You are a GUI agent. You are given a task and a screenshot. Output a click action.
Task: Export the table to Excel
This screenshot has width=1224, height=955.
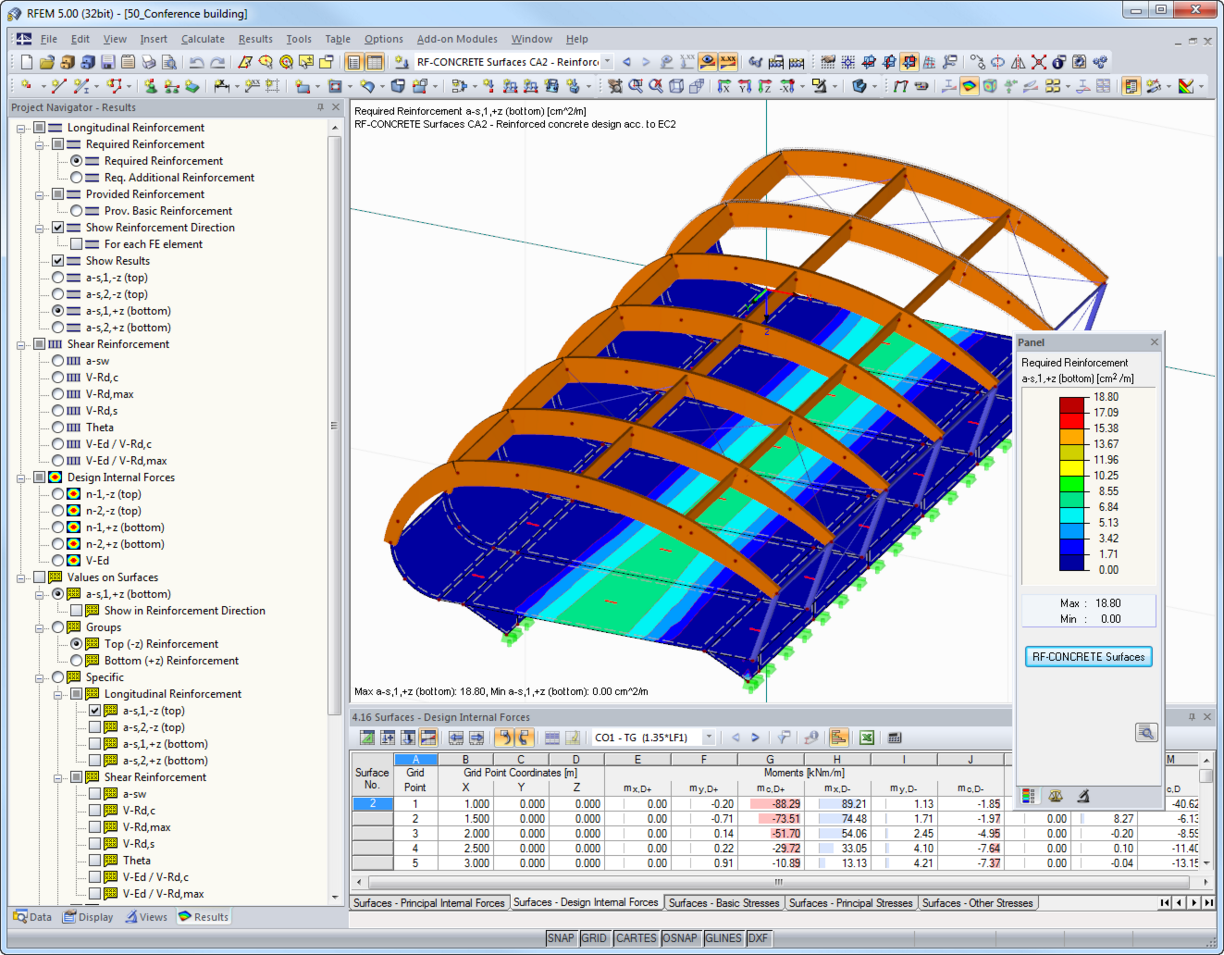[867, 737]
